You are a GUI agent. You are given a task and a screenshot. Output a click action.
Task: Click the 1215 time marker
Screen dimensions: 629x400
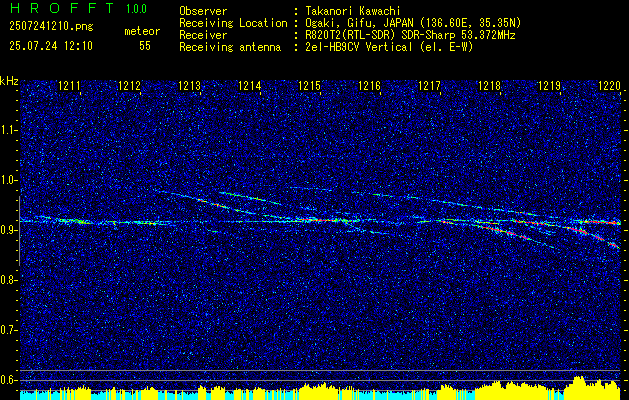coord(309,85)
